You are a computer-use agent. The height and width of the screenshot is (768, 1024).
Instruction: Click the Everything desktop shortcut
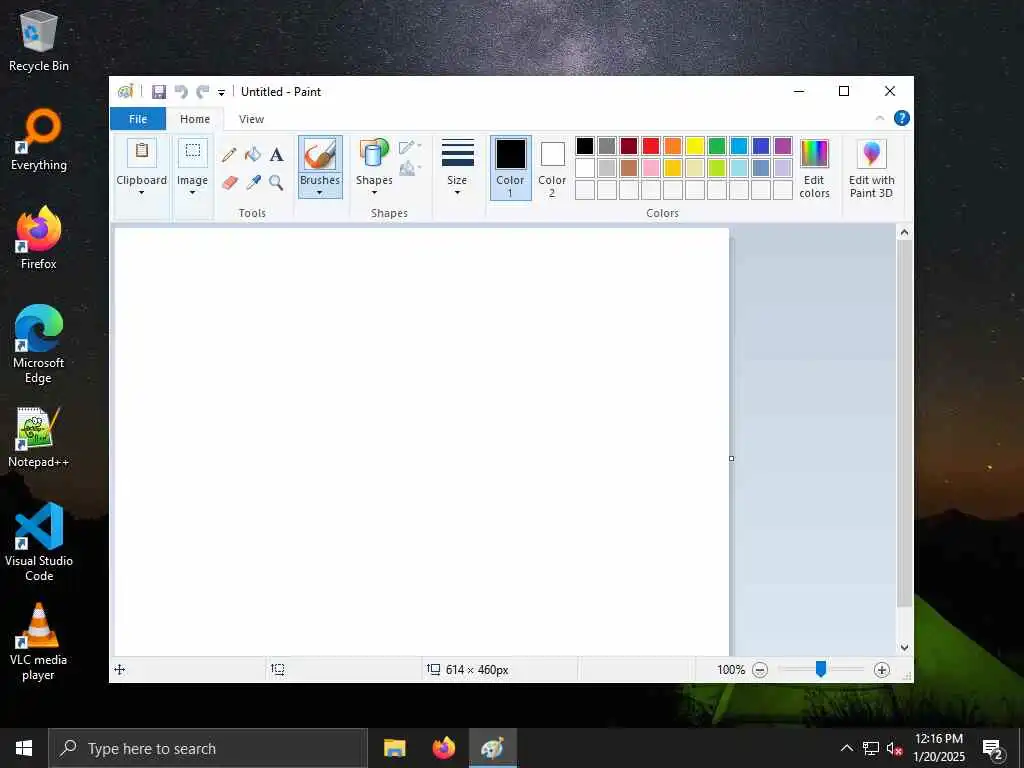[39, 140]
